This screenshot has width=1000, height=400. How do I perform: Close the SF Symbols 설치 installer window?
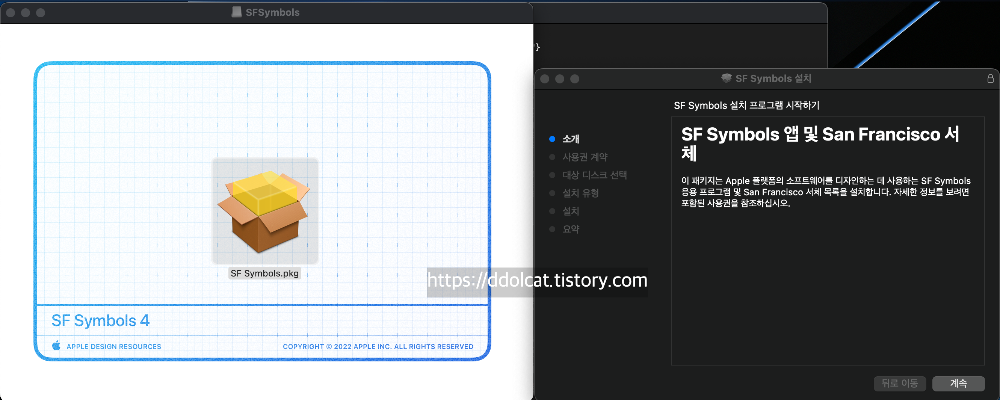546,78
